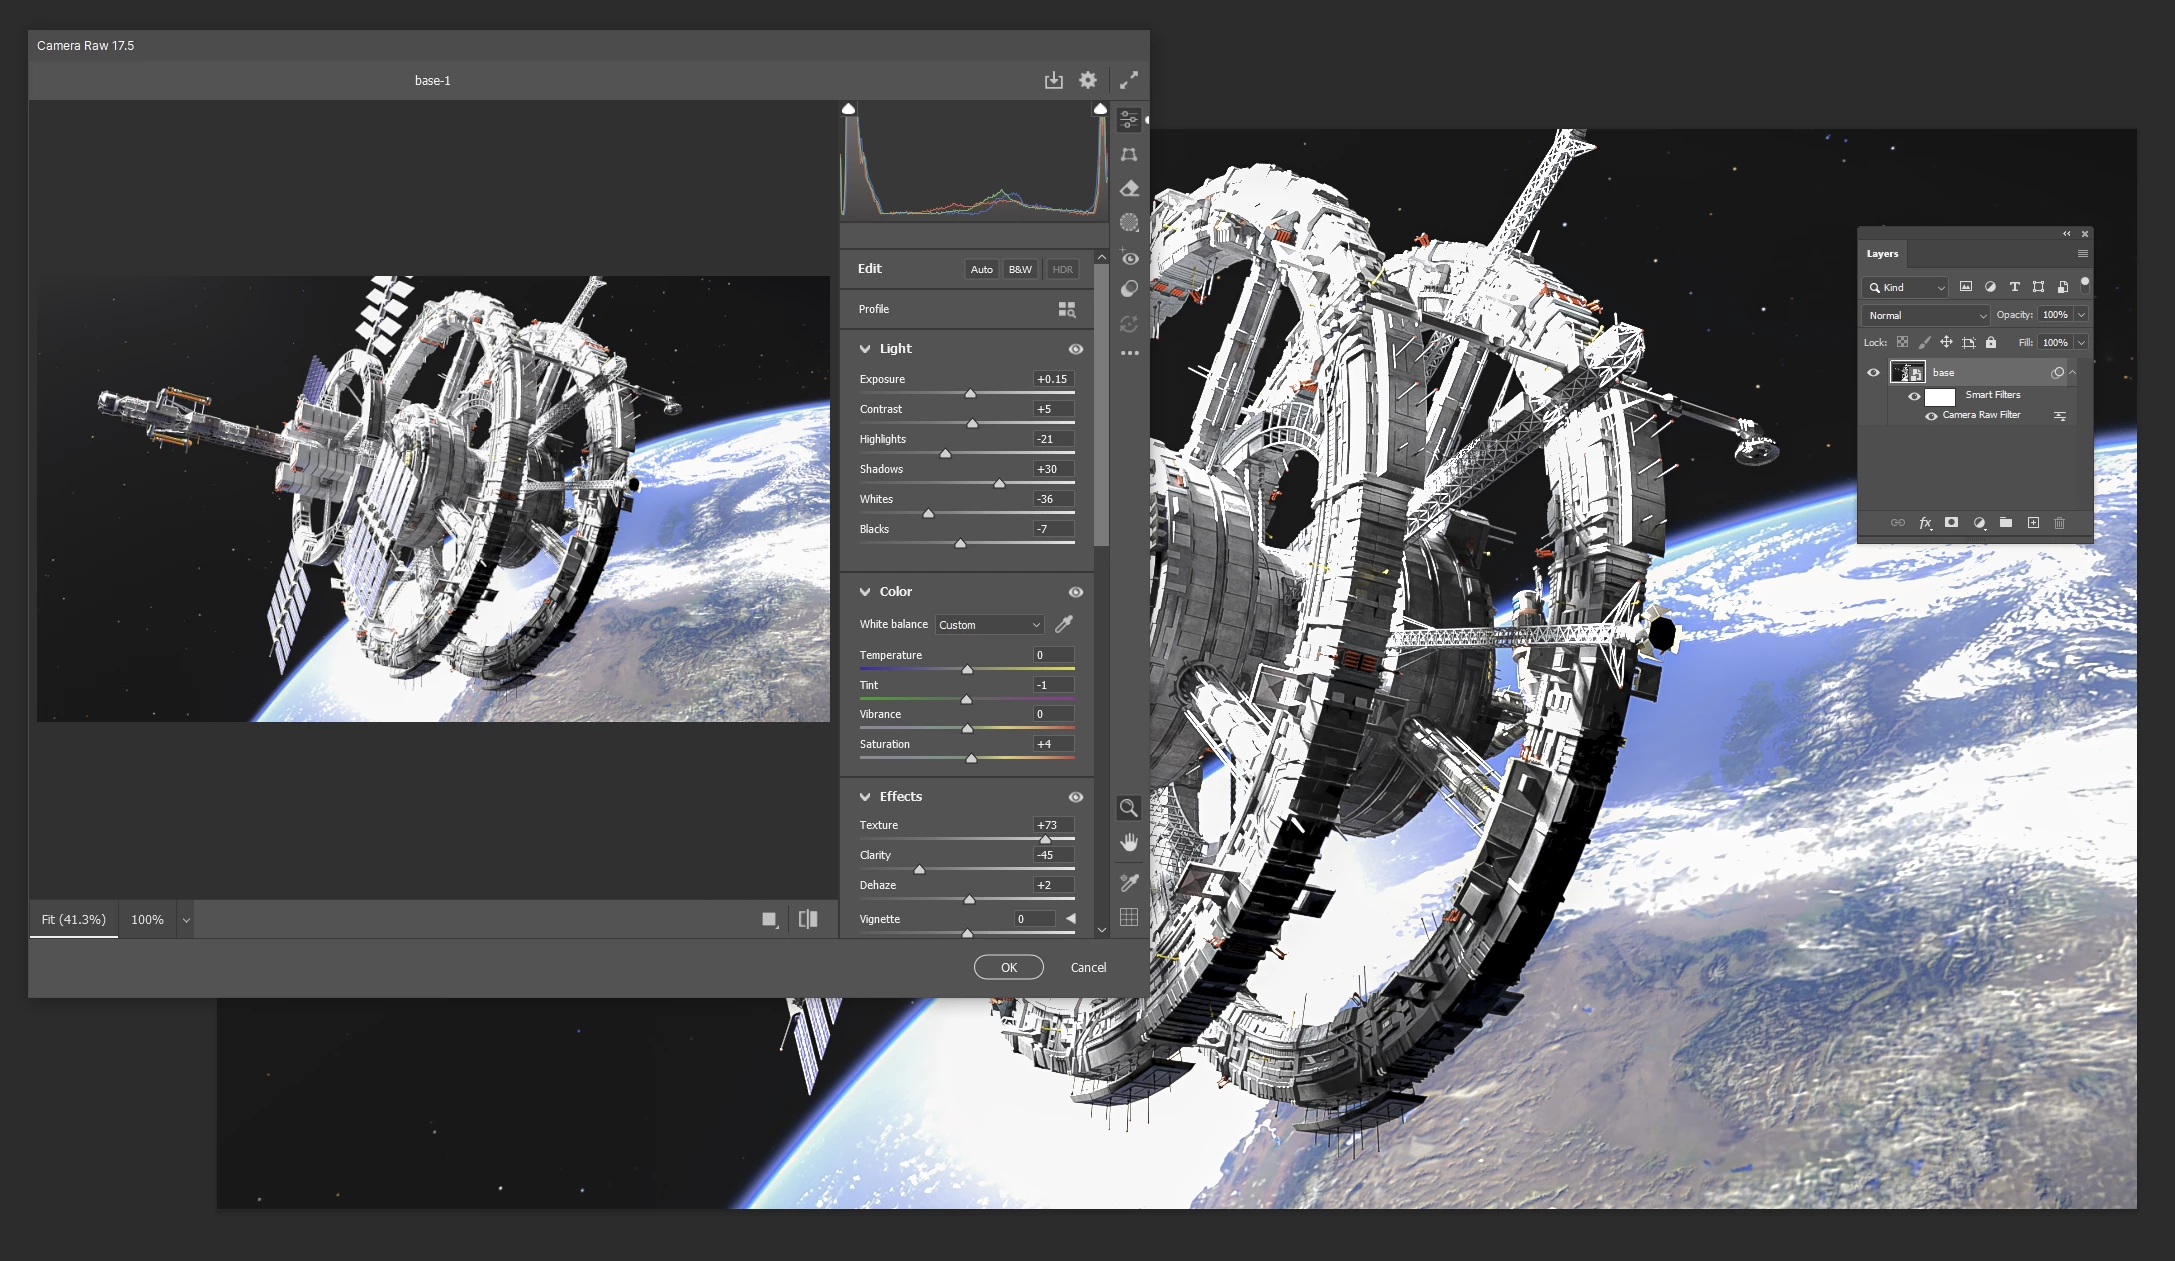
Task: Click the Auto edit button
Action: pos(981,269)
